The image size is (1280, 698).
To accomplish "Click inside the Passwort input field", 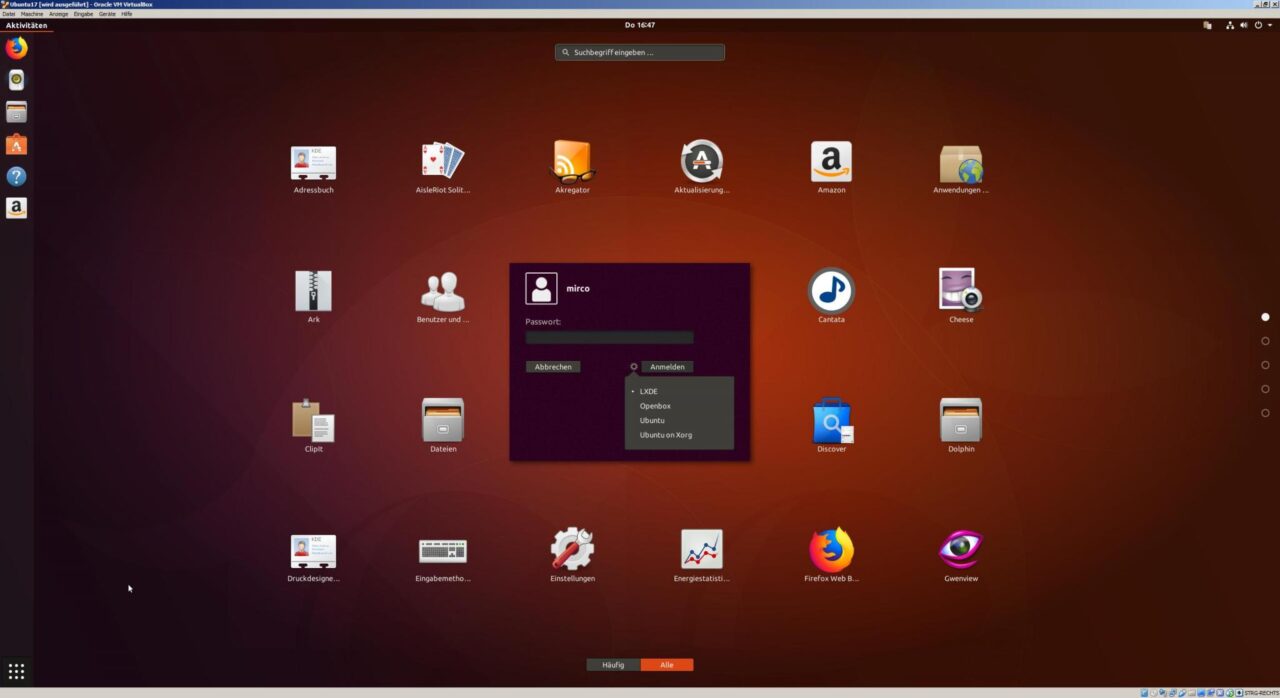I will (608, 337).
